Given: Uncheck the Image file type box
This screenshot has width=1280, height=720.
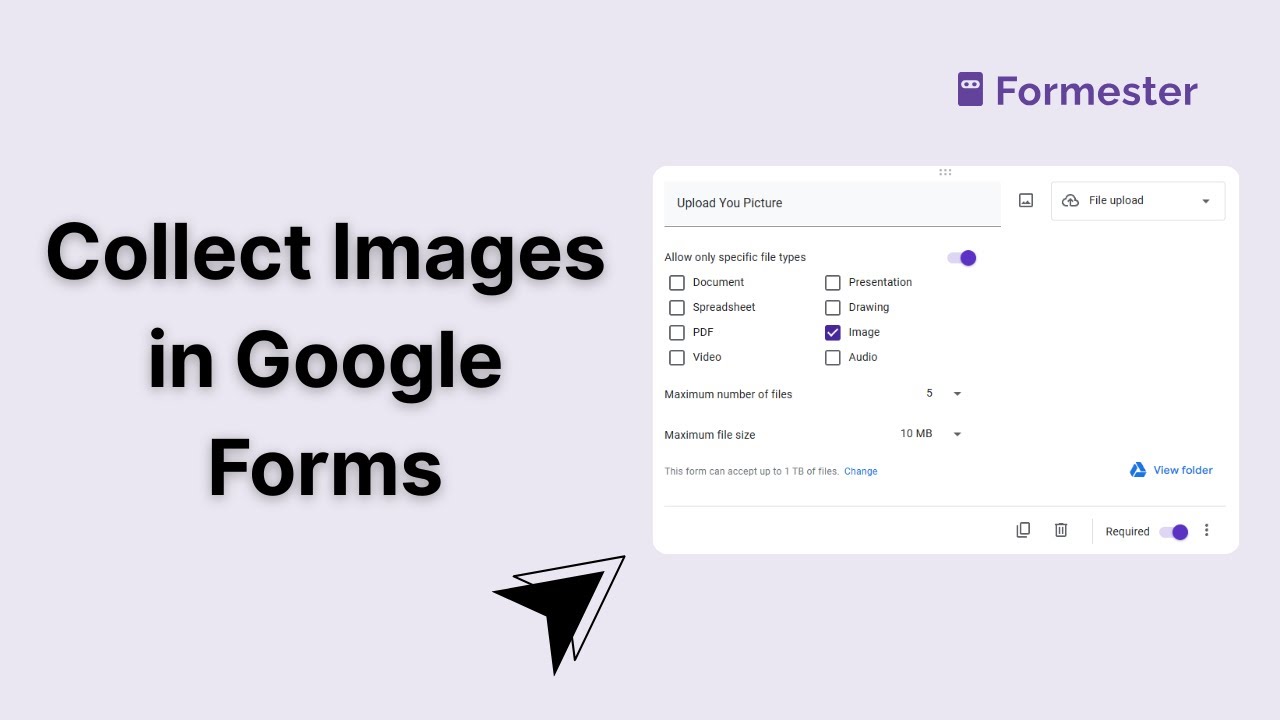Looking at the screenshot, I should pos(833,333).
